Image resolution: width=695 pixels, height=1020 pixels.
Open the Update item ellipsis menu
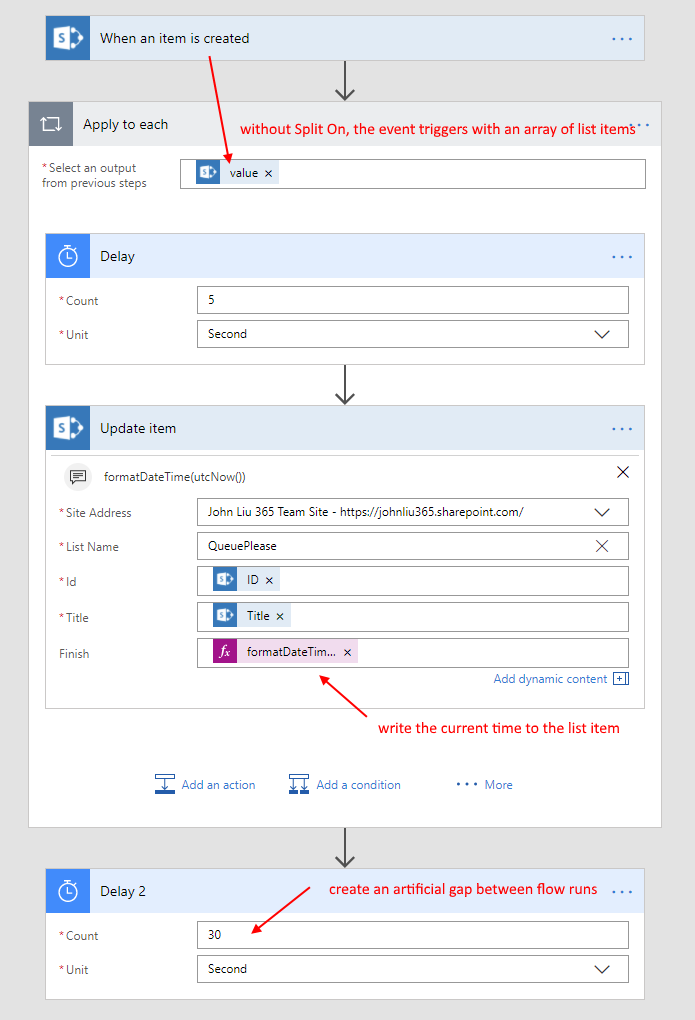click(622, 428)
